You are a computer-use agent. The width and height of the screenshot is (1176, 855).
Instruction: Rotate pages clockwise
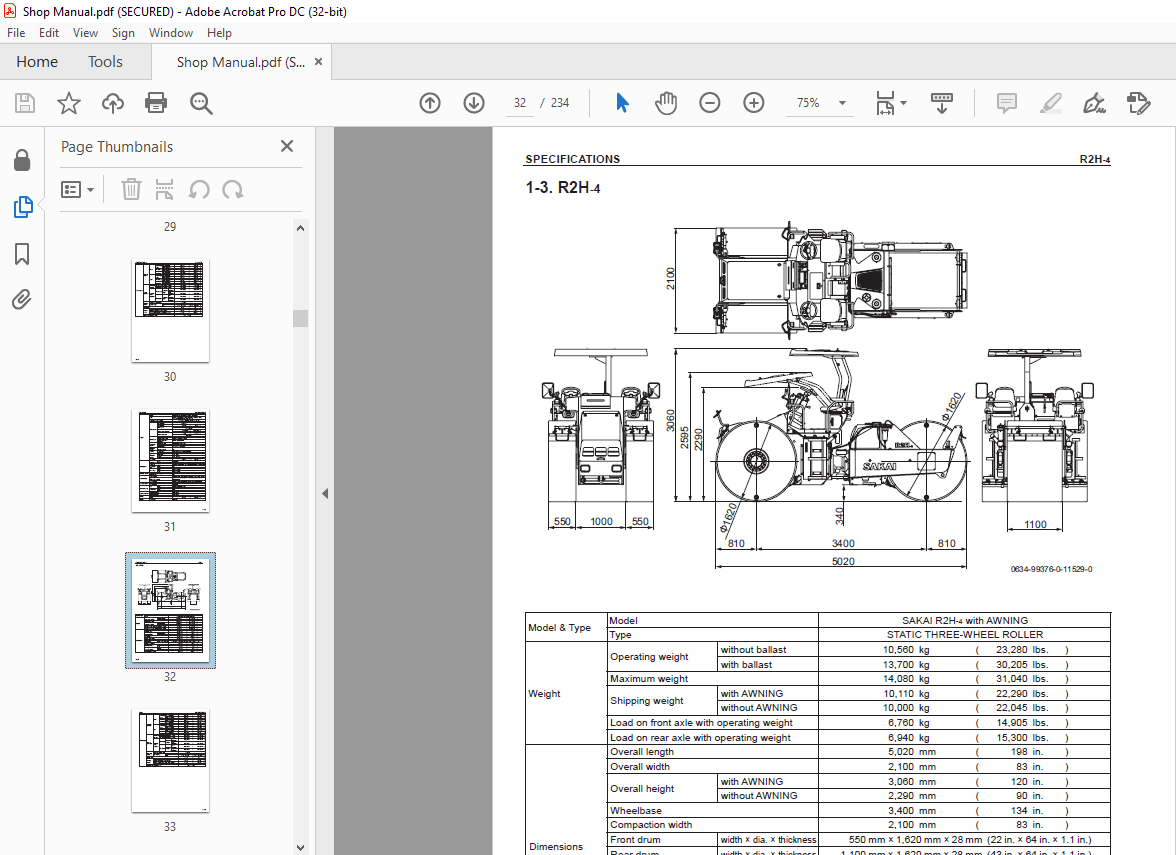pyautogui.click(x=232, y=189)
